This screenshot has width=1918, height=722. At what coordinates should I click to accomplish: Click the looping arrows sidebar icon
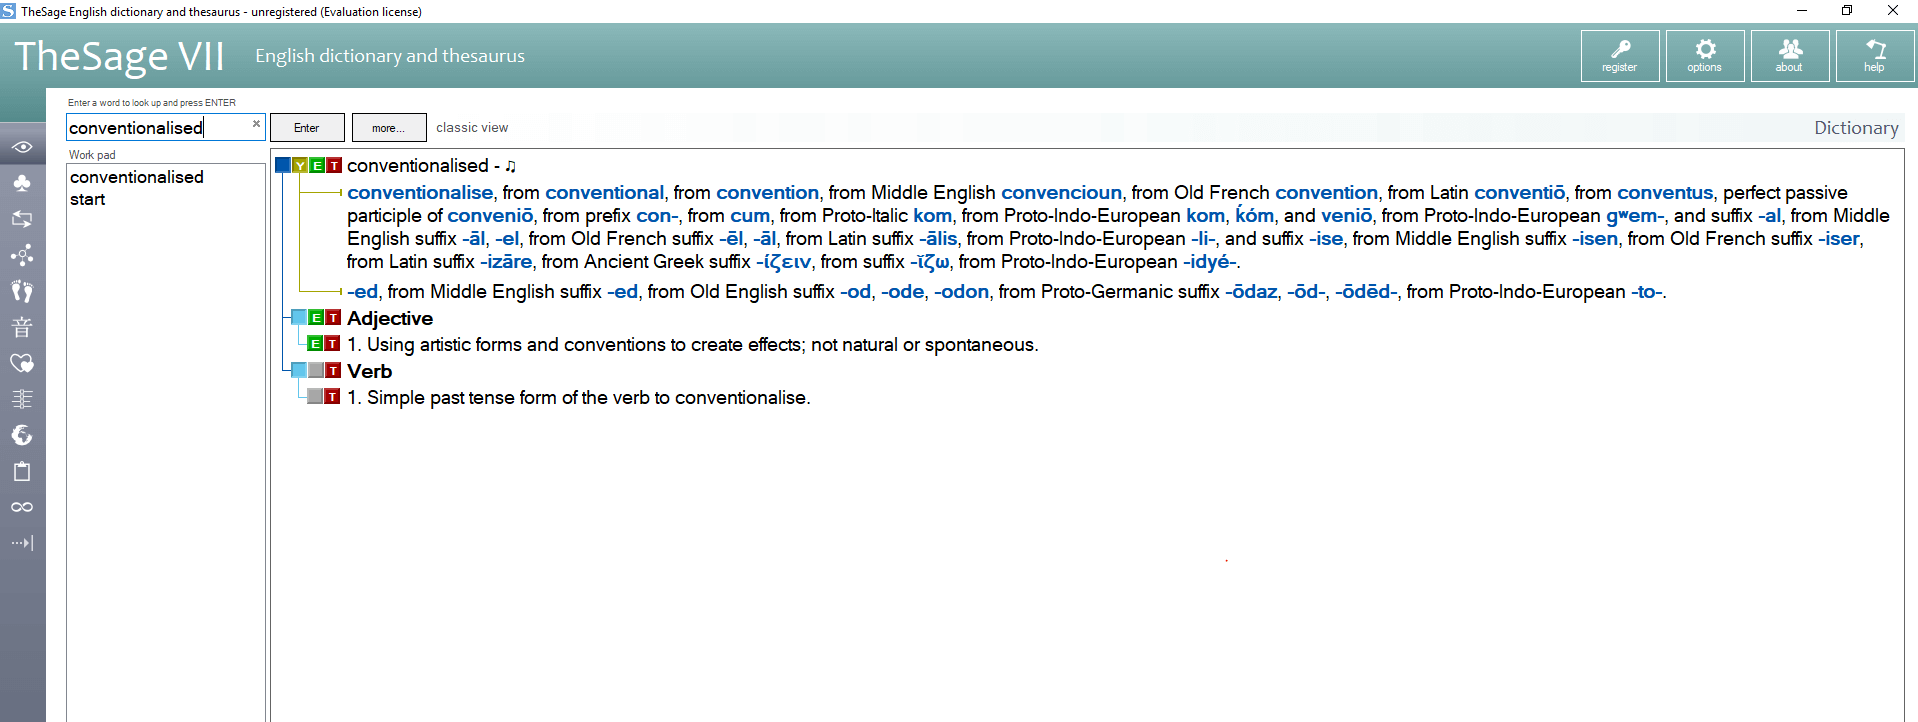(x=22, y=219)
